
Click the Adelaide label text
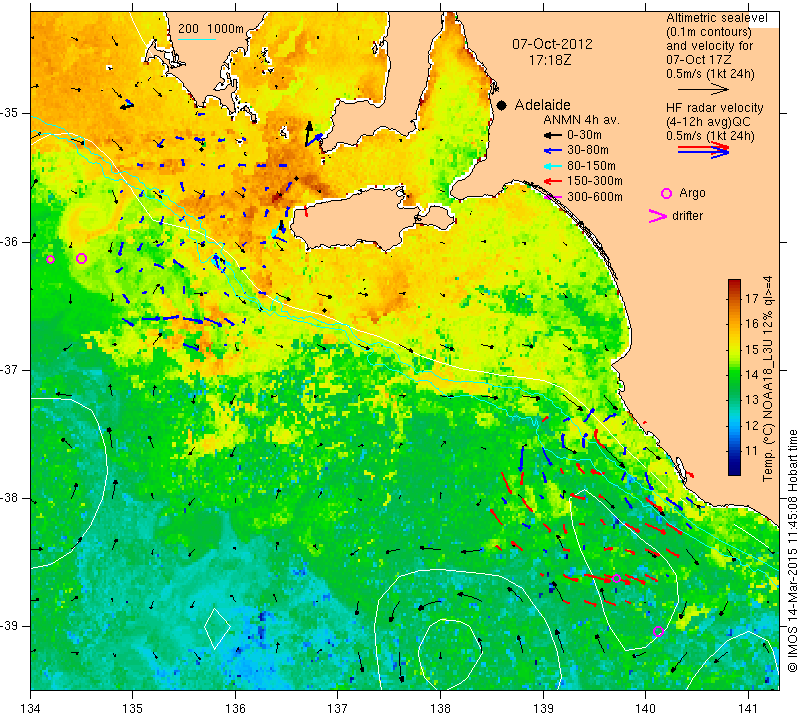(x=542, y=105)
